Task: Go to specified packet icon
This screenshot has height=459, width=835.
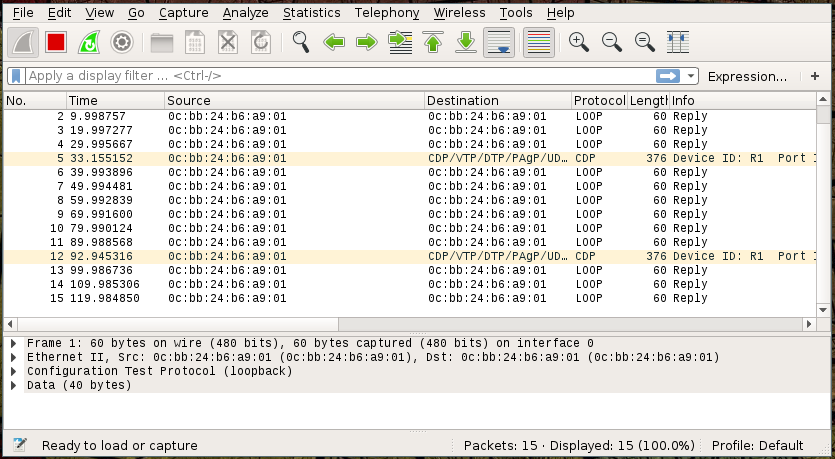Action: tap(400, 42)
